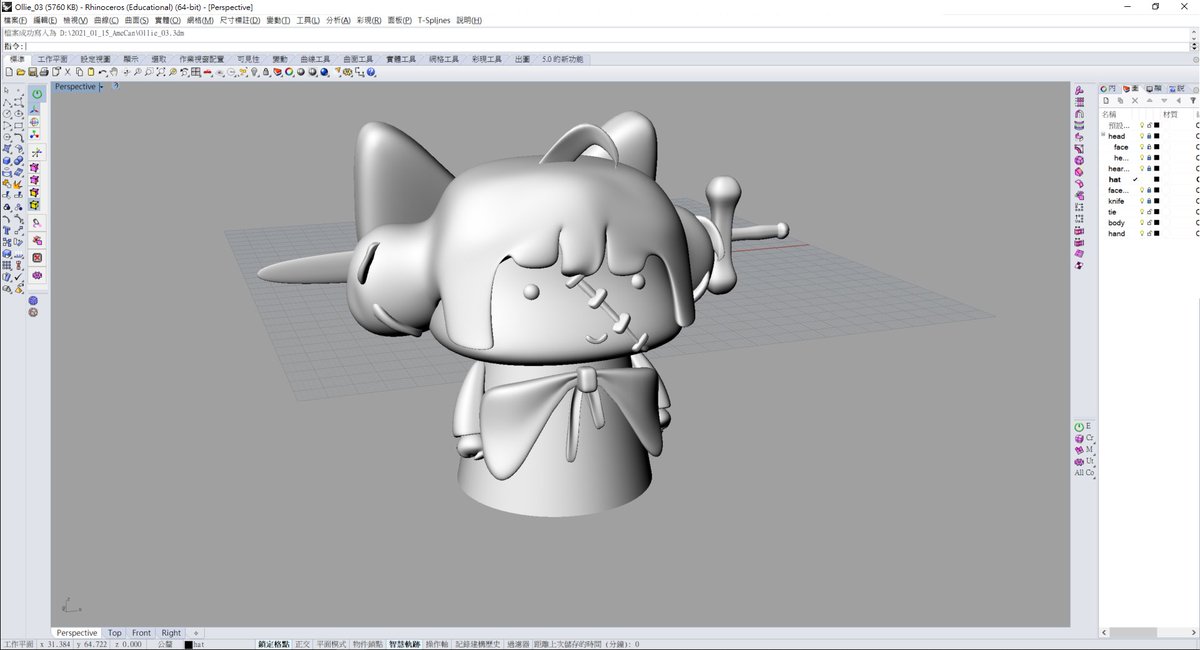The width and height of the screenshot is (1200, 650).
Task: Click the light bulb Show/Hide toolbar icon
Action: 254,72
